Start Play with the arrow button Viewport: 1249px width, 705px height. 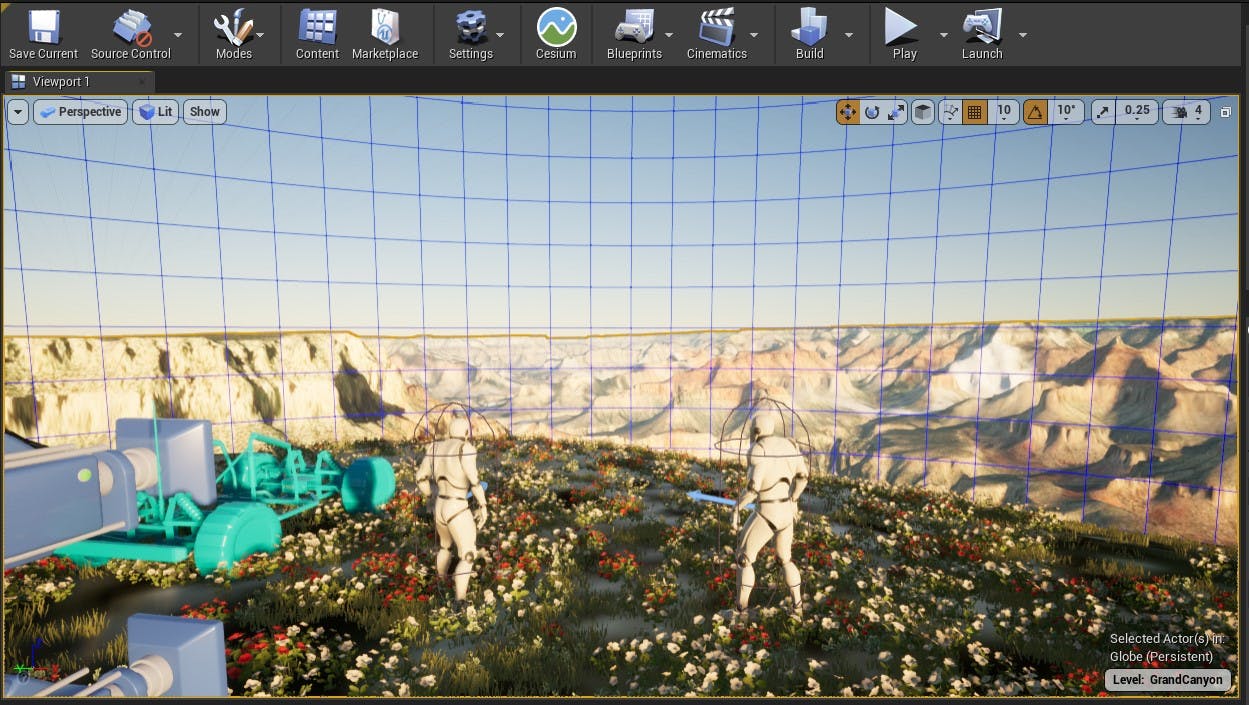[x=903, y=27]
